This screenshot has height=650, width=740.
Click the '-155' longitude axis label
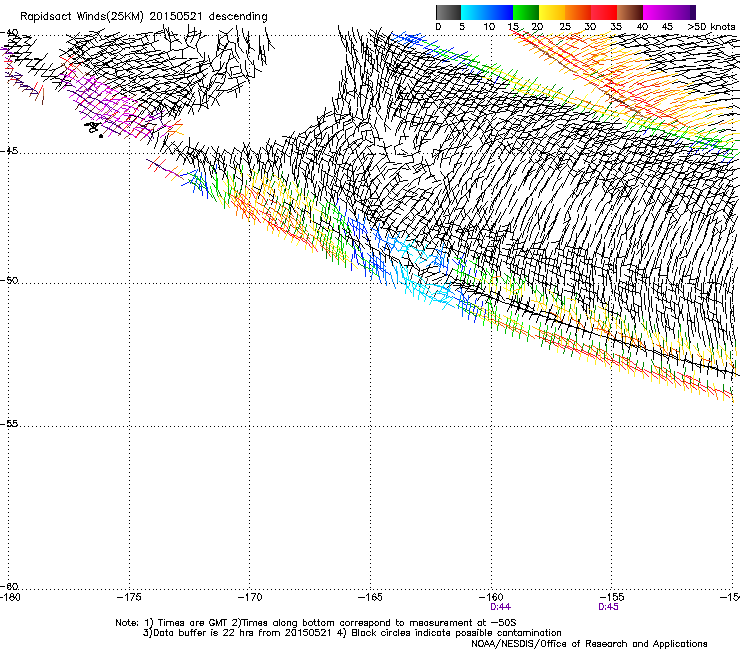(x=612, y=597)
